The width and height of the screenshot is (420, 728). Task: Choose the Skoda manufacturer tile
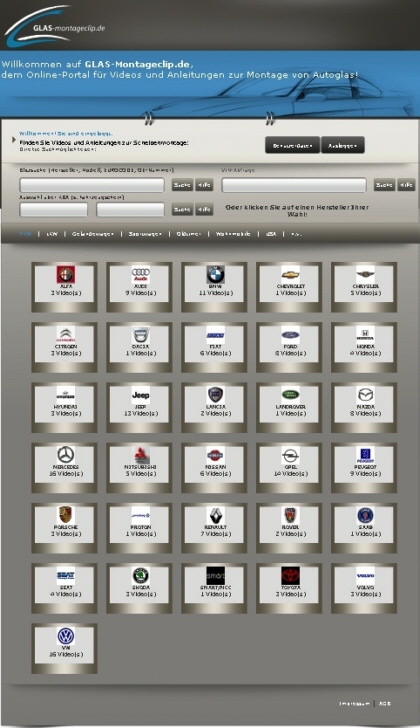click(x=139, y=588)
